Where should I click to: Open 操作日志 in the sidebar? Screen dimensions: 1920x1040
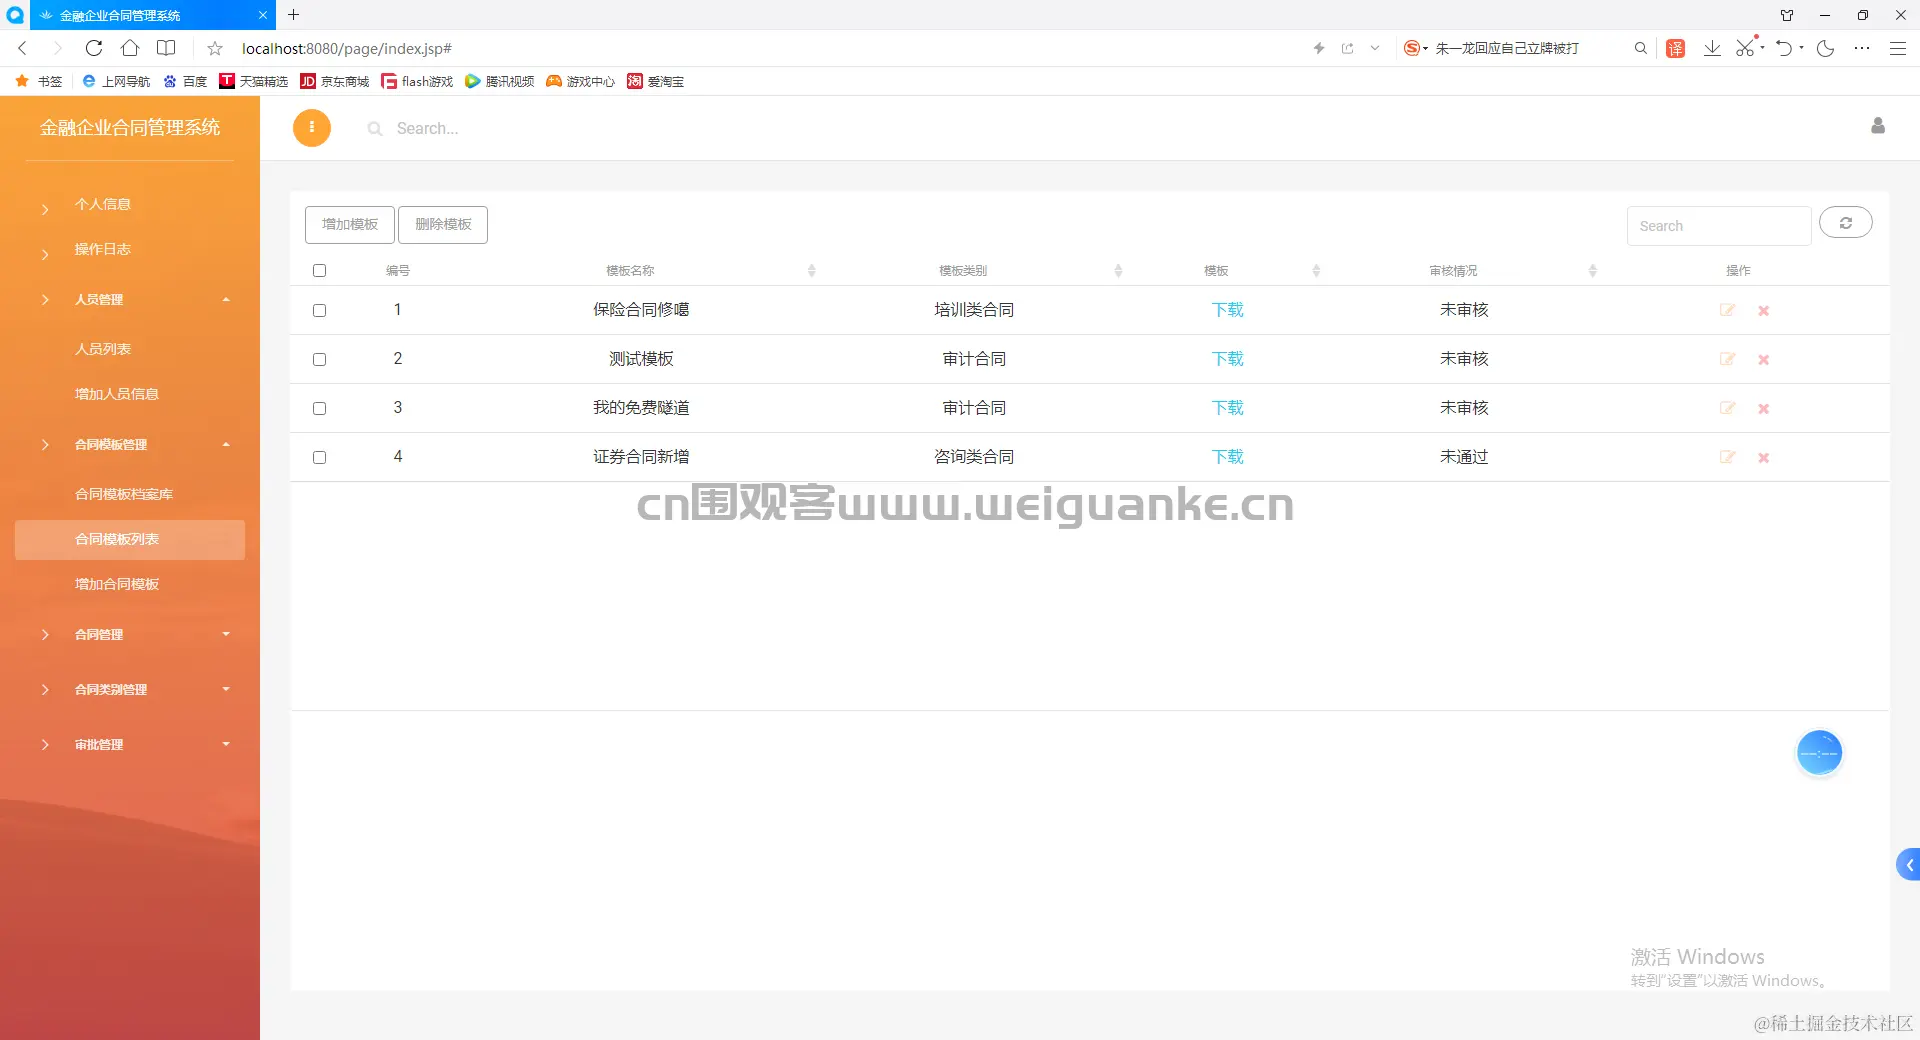pos(103,249)
